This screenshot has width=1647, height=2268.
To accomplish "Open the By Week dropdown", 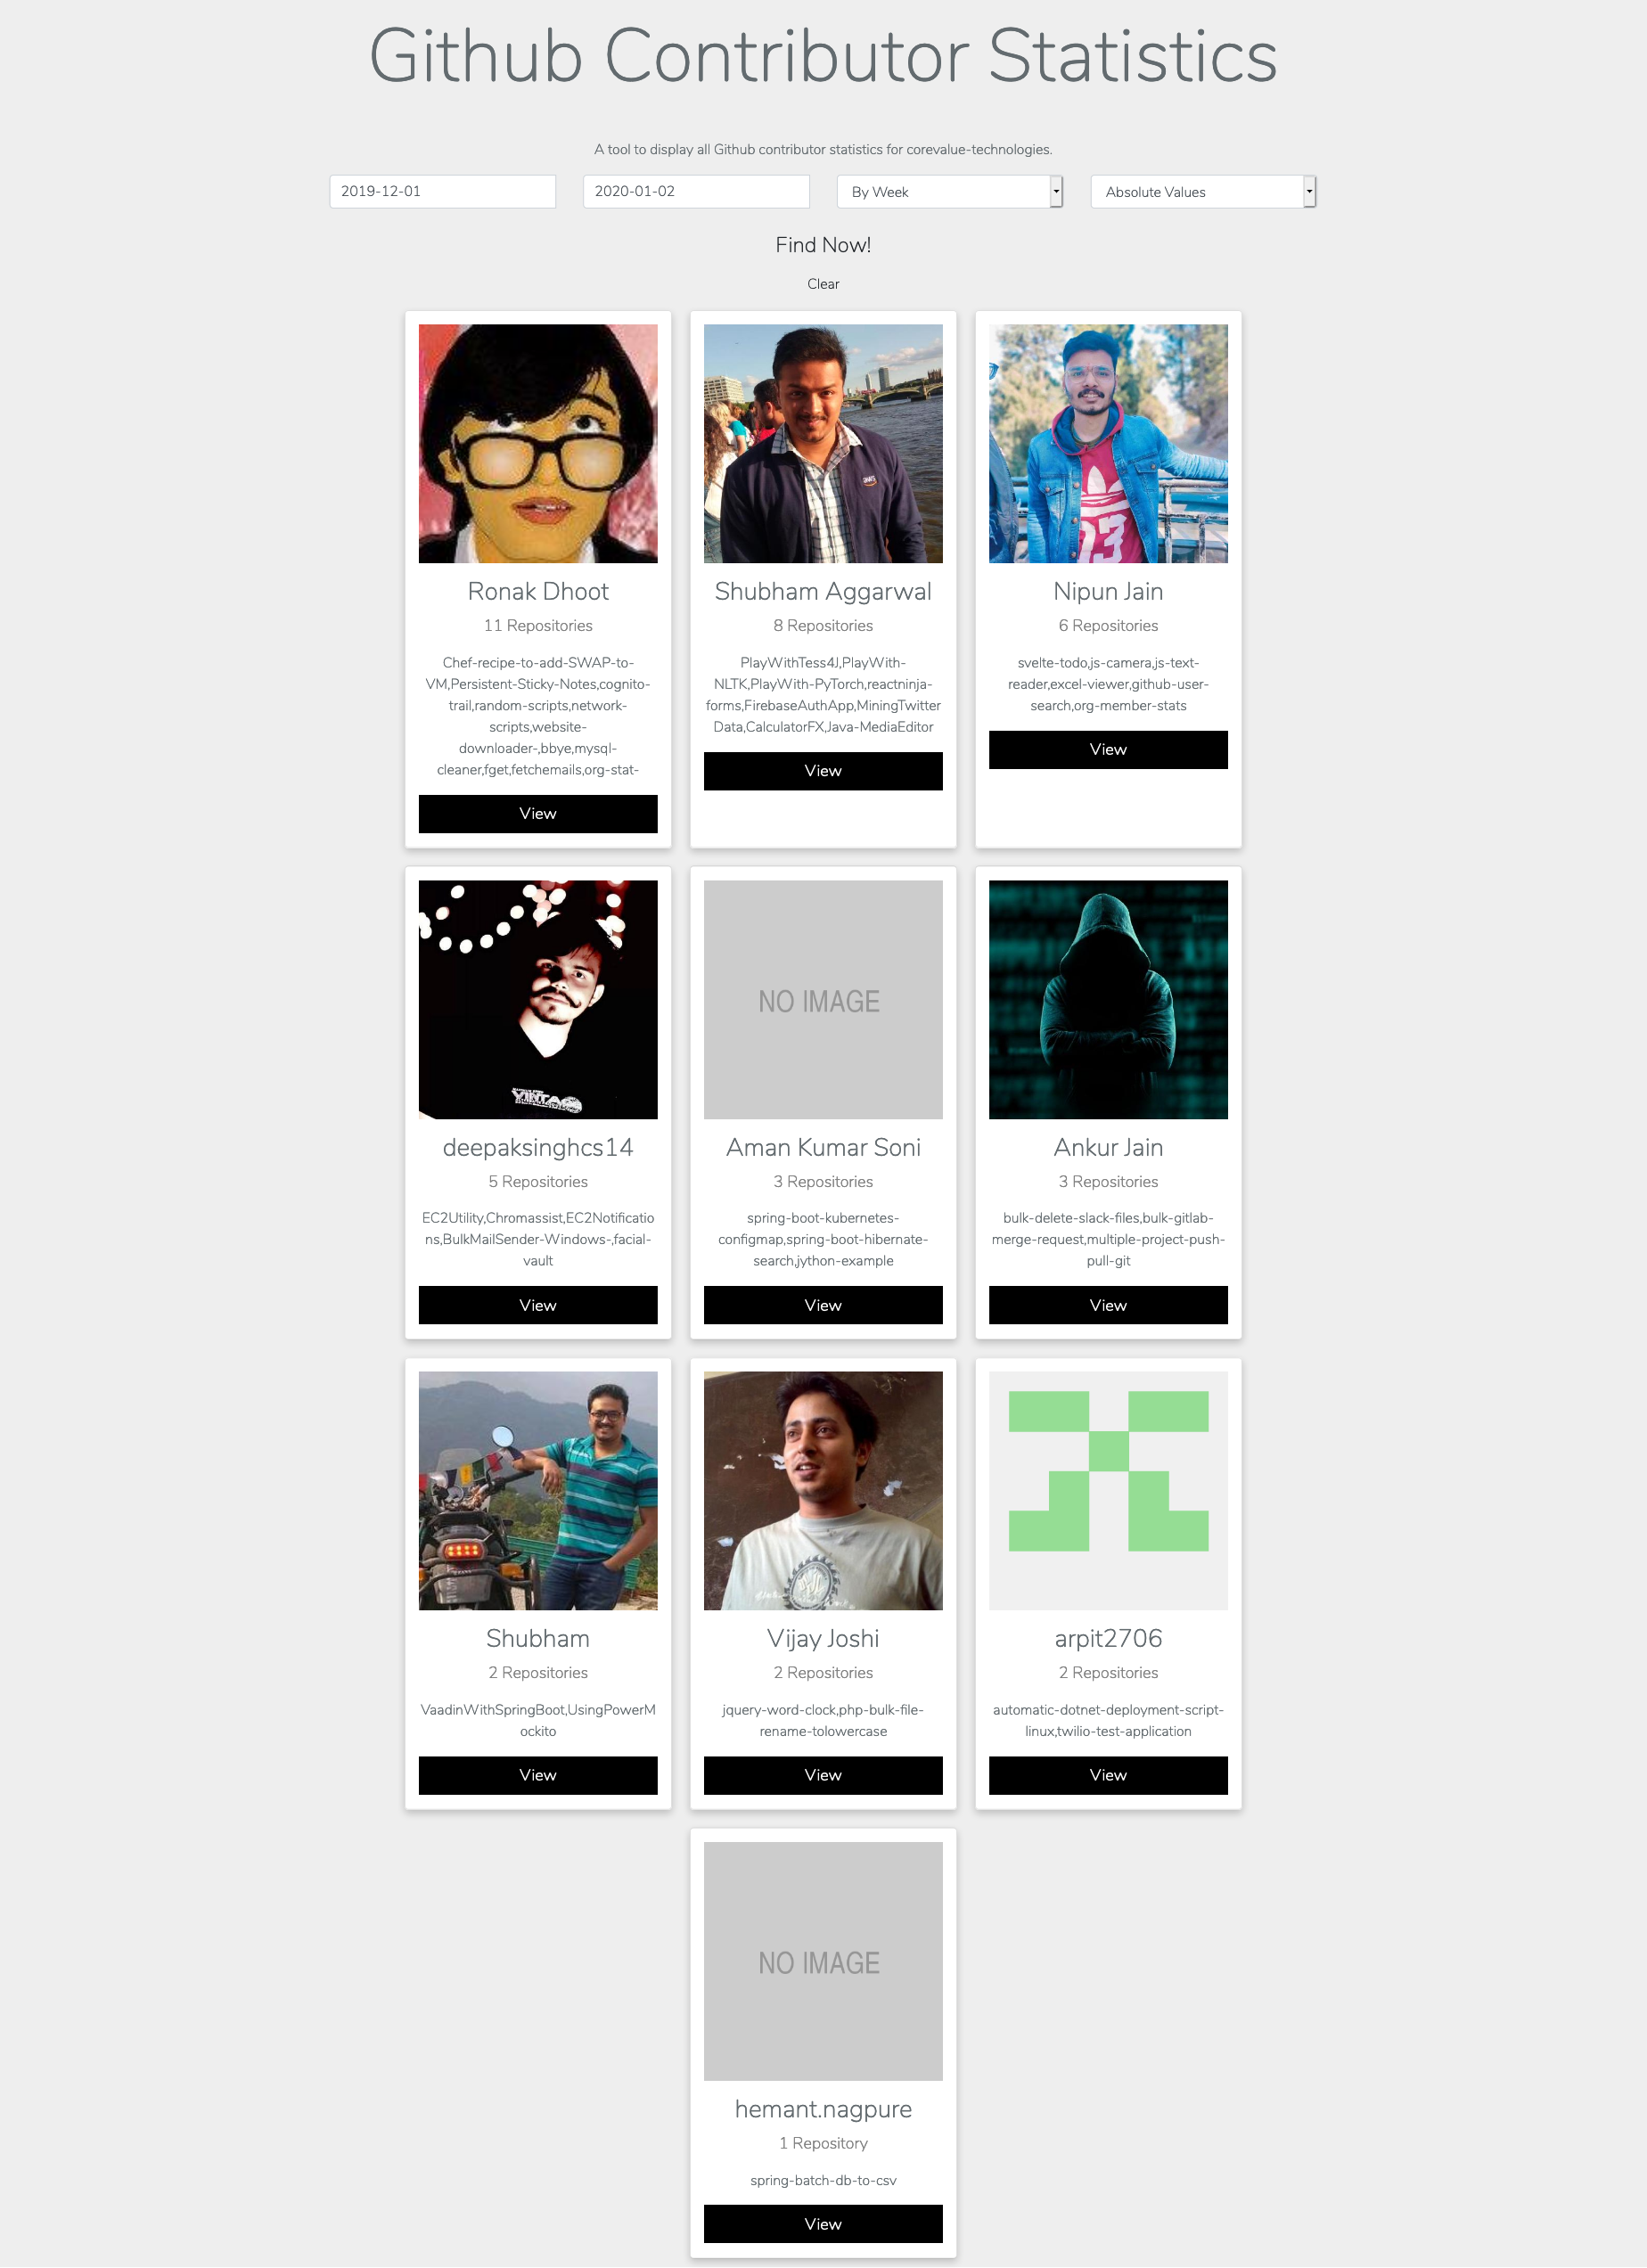I will (x=949, y=192).
